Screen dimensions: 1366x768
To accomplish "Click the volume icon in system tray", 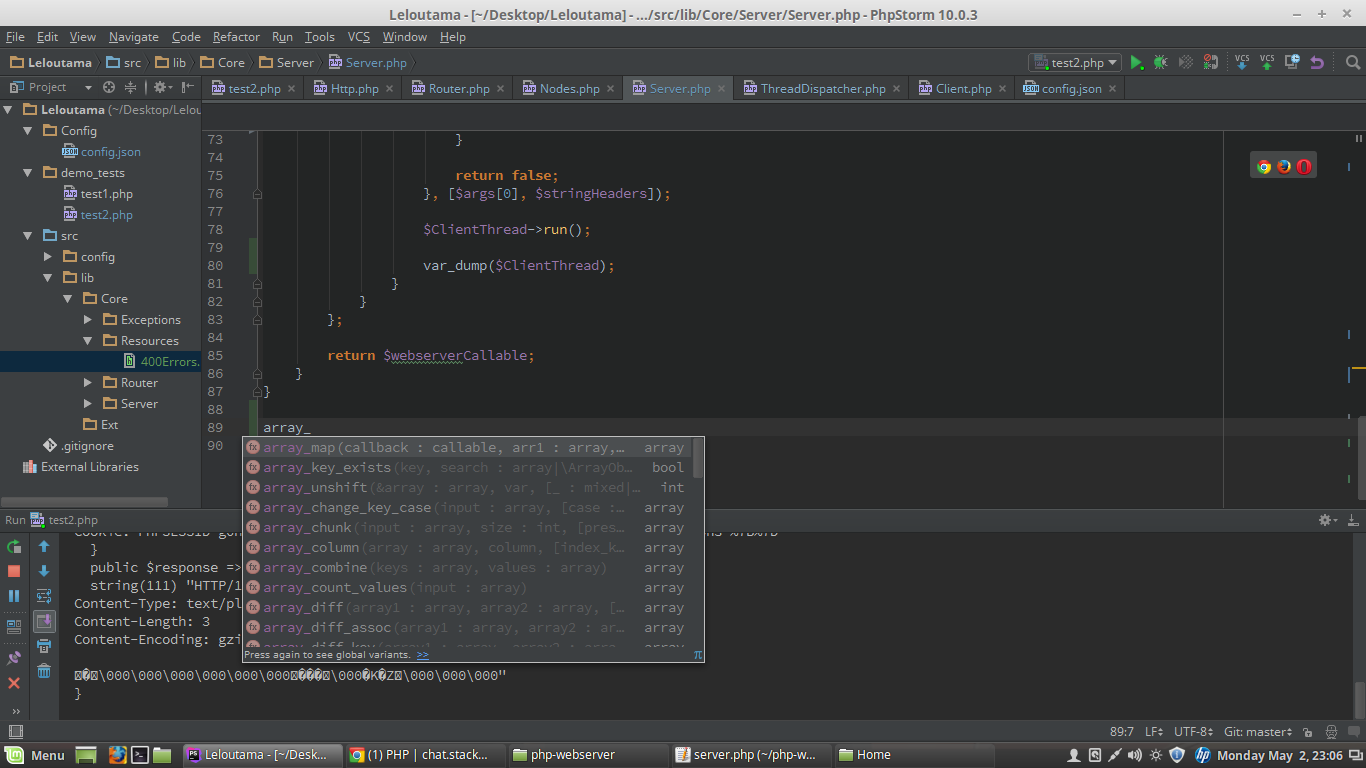I will point(1135,755).
